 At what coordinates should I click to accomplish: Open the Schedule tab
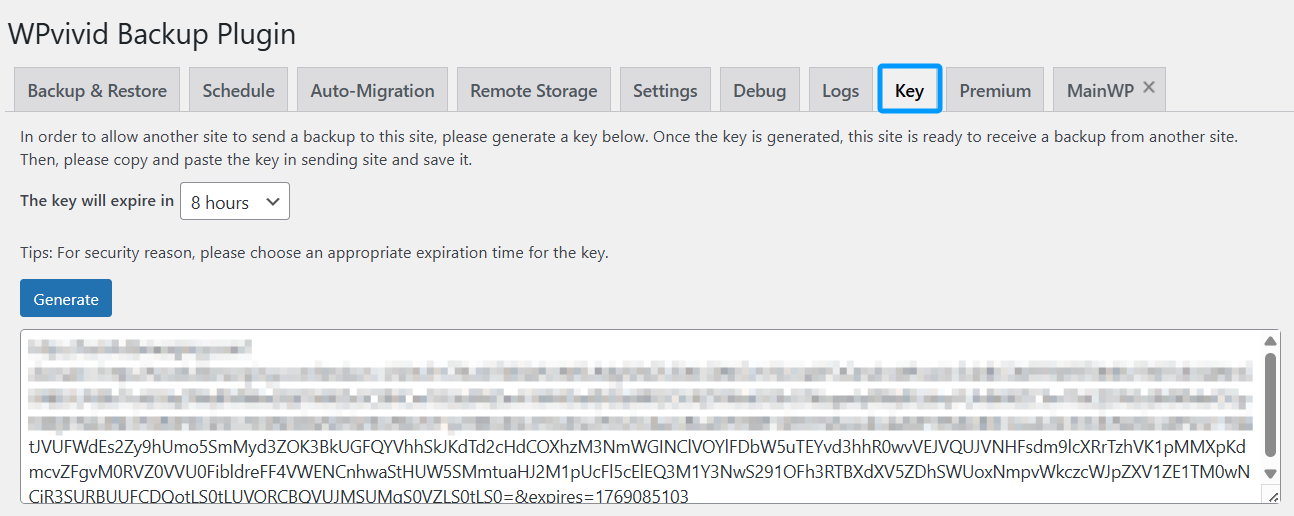click(238, 91)
